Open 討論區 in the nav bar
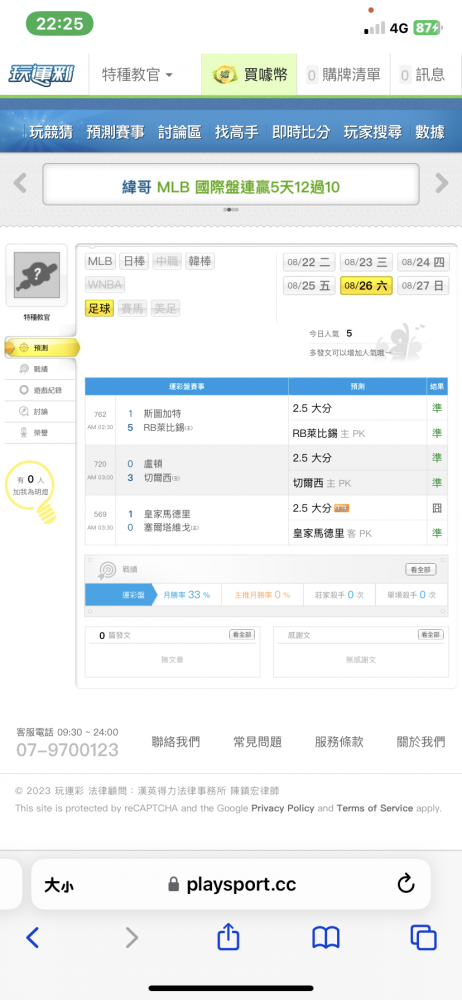The image size is (462, 1000). [x=179, y=132]
